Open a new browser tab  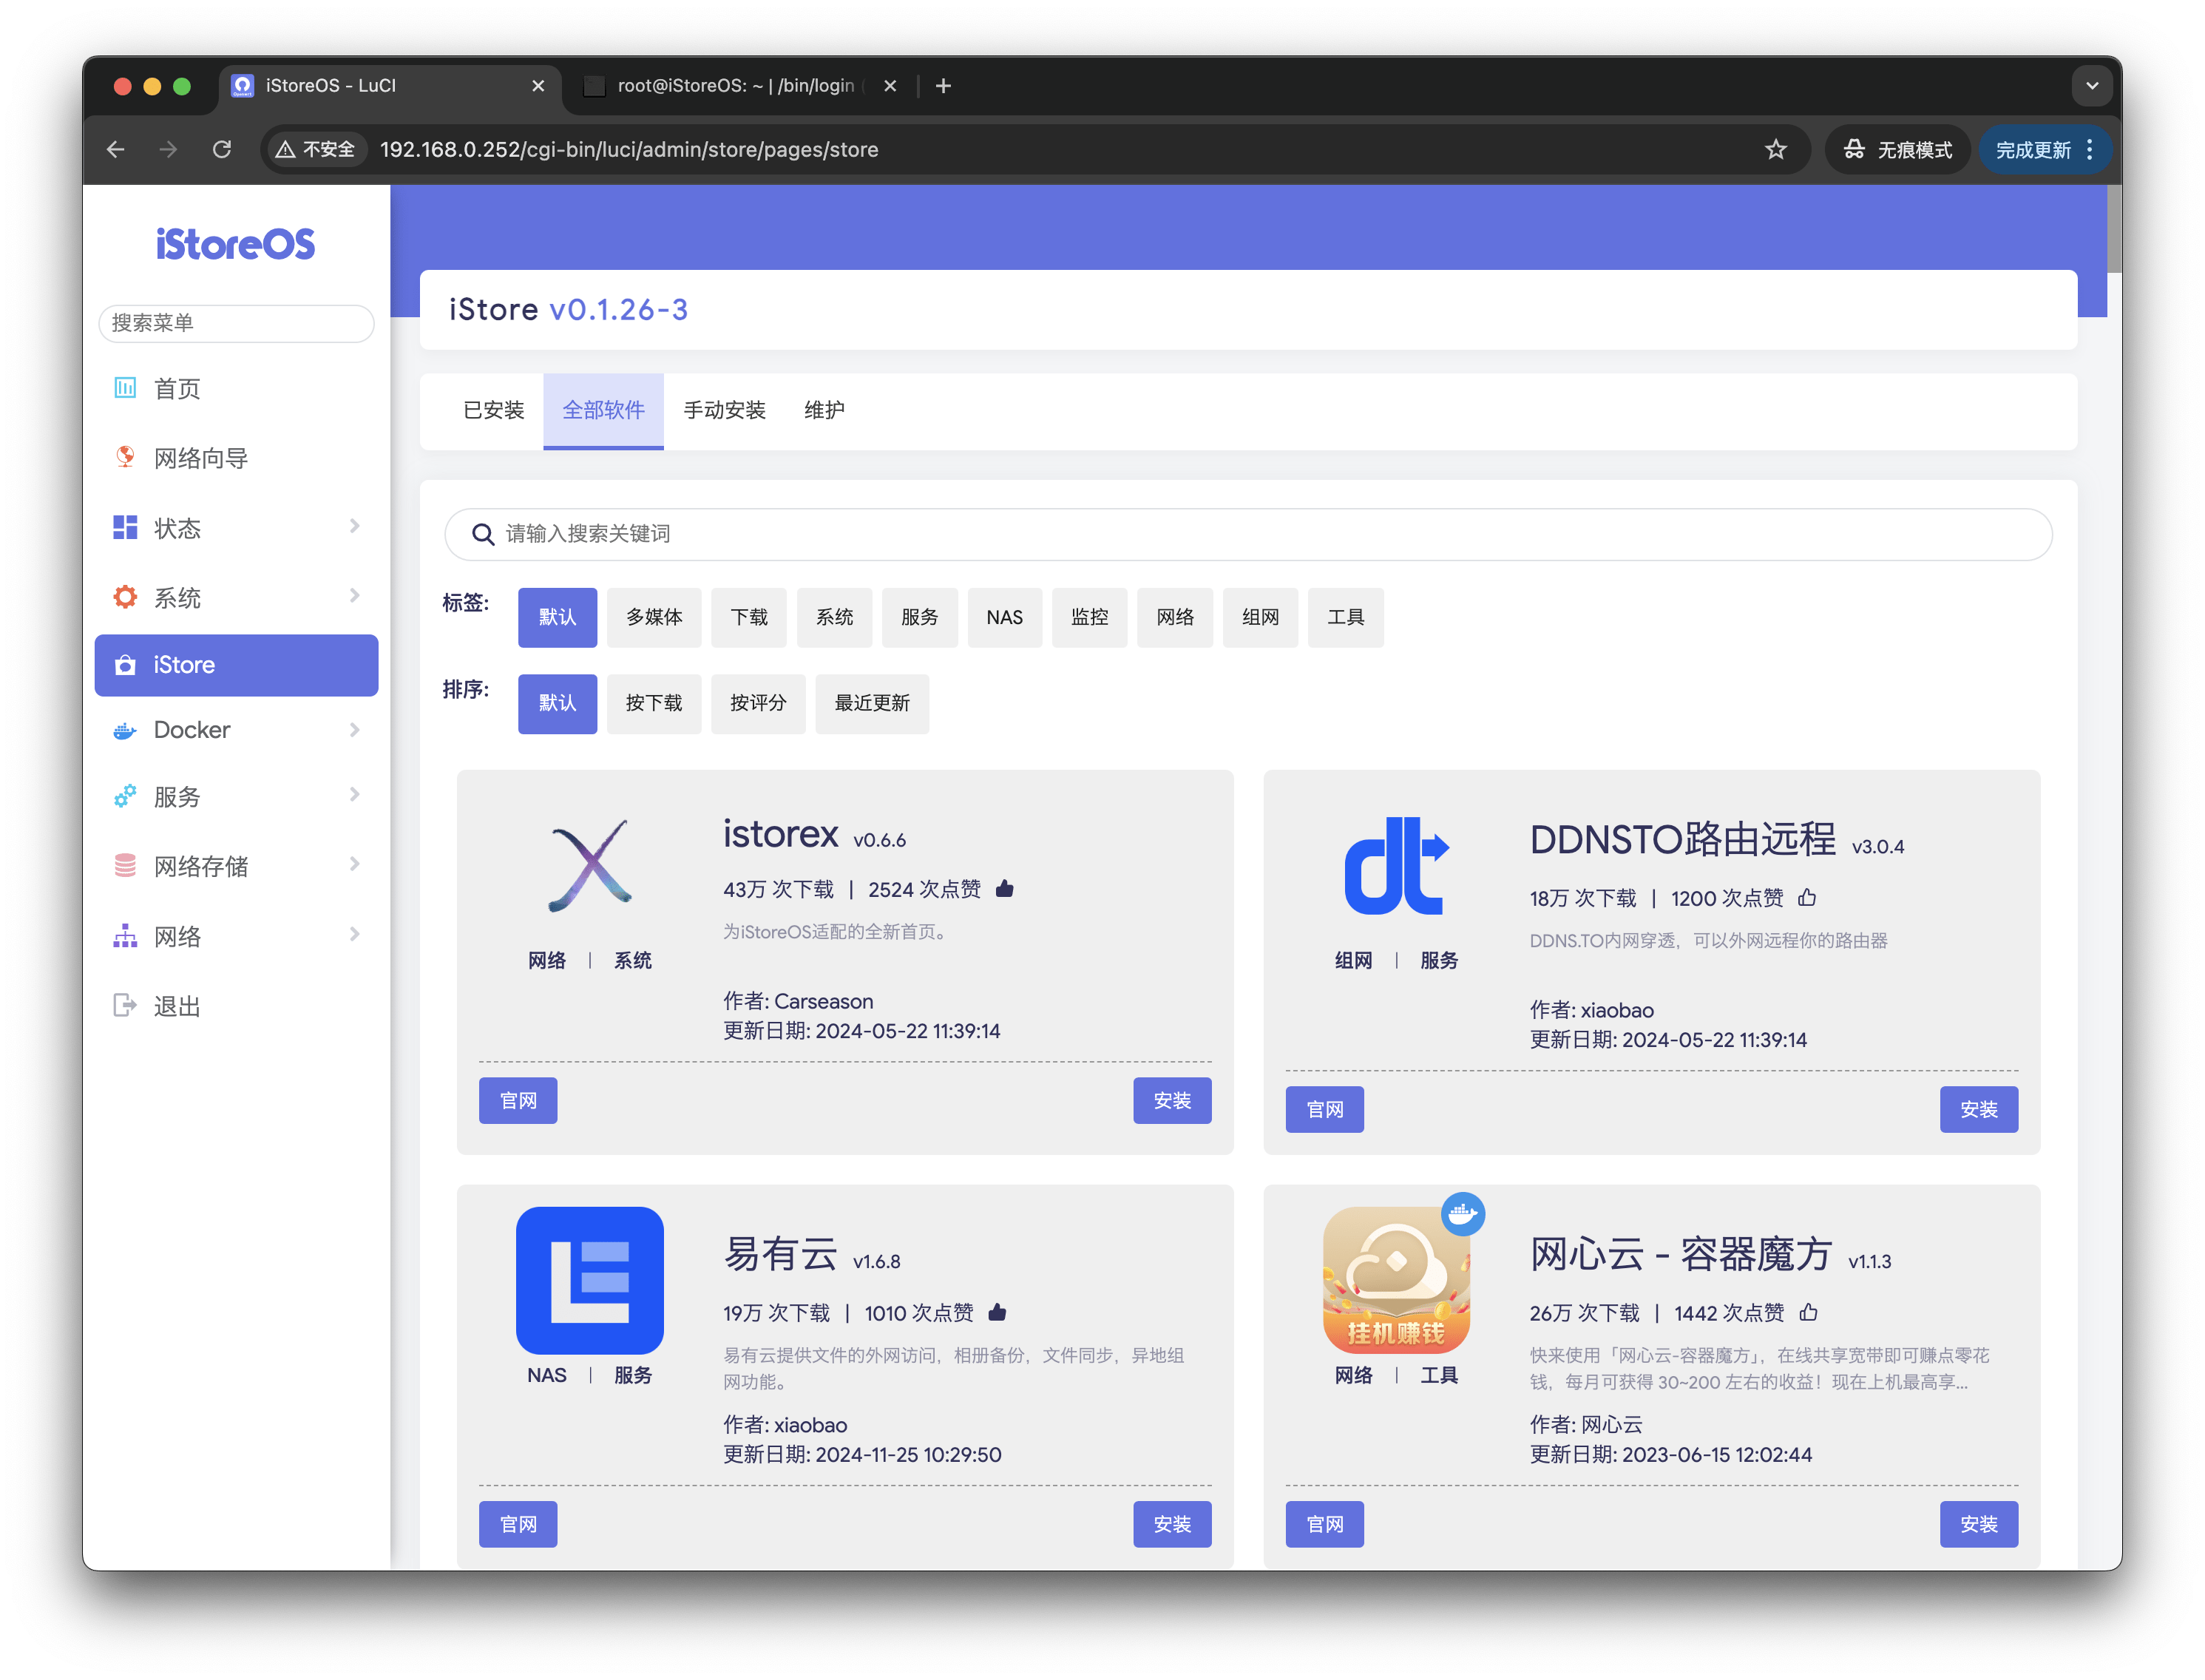943,86
